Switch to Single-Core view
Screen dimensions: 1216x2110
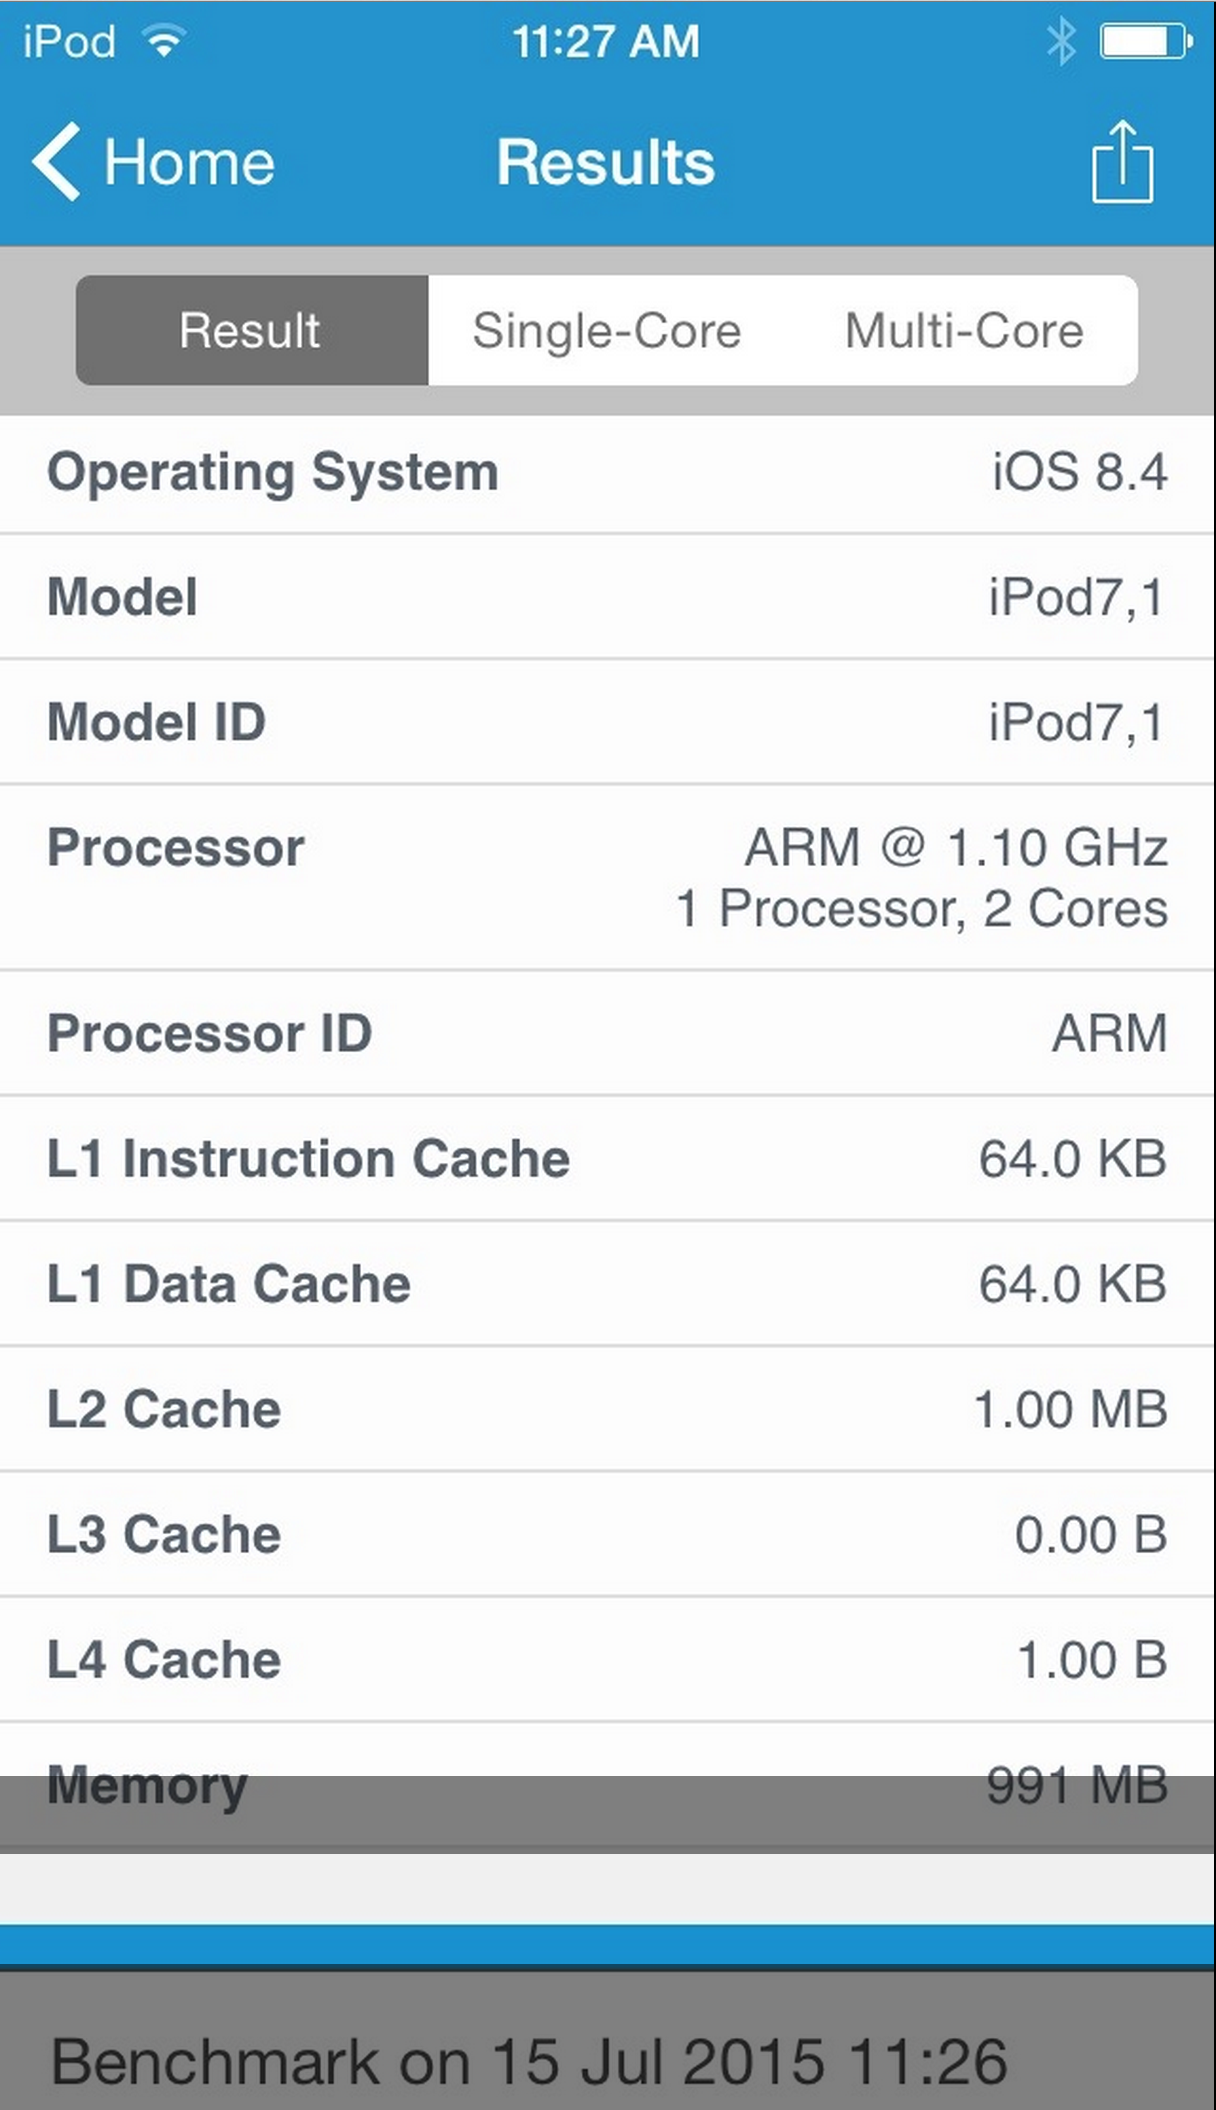coord(606,331)
